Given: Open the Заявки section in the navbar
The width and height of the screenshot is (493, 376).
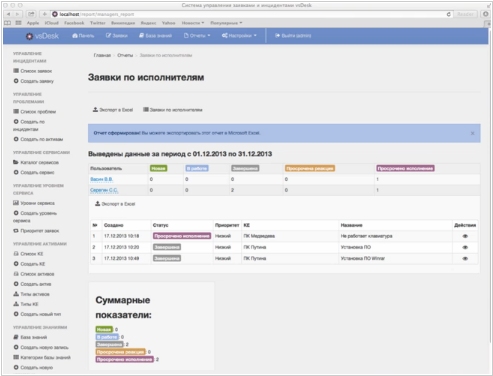Looking at the screenshot, I should coord(117,36).
